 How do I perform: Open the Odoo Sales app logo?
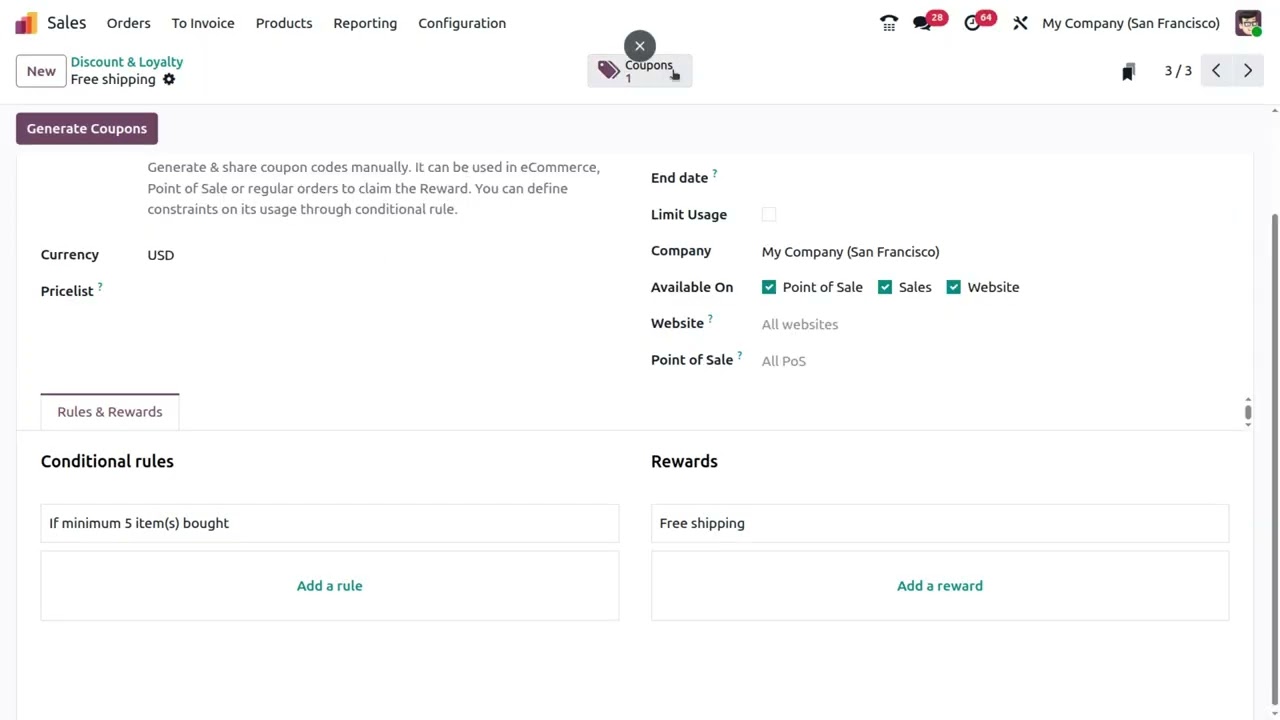pyautogui.click(x=26, y=23)
